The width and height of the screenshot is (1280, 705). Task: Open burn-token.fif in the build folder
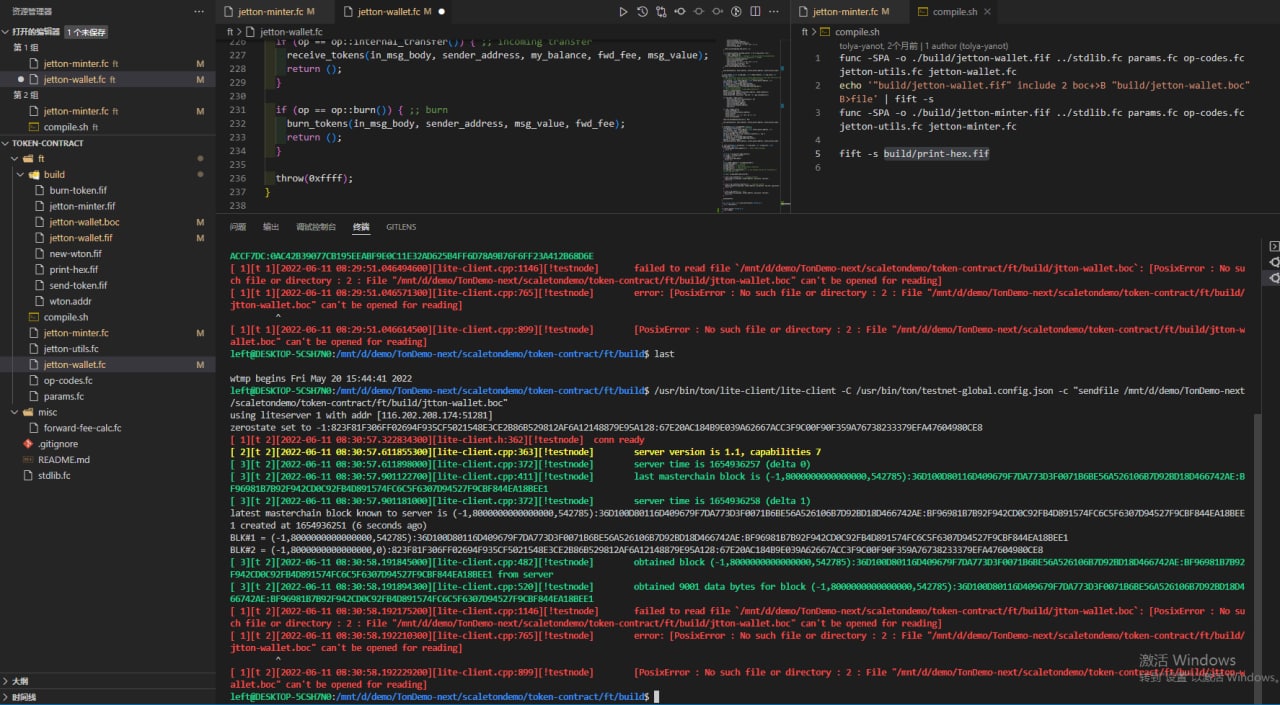click(108, 190)
